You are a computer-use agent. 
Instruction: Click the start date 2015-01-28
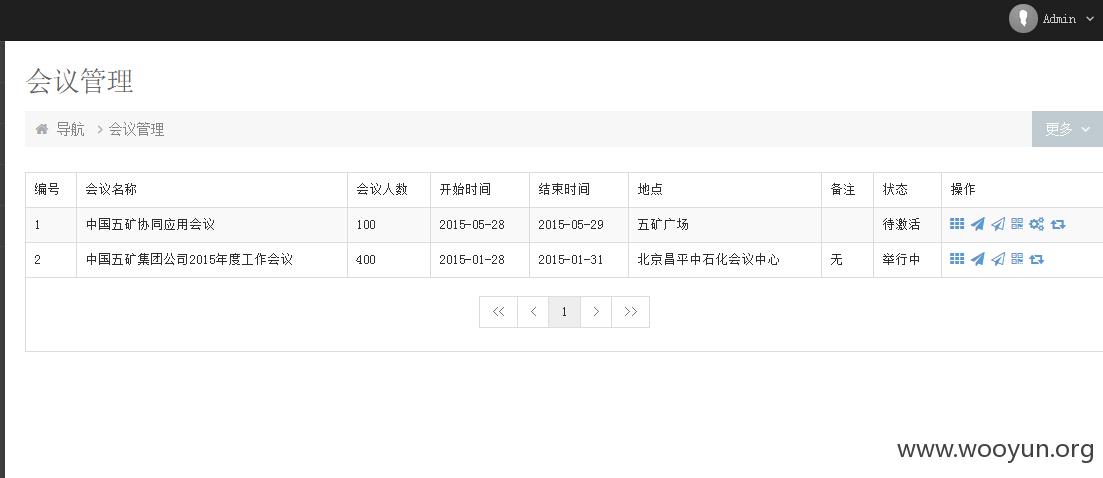(x=472, y=259)
